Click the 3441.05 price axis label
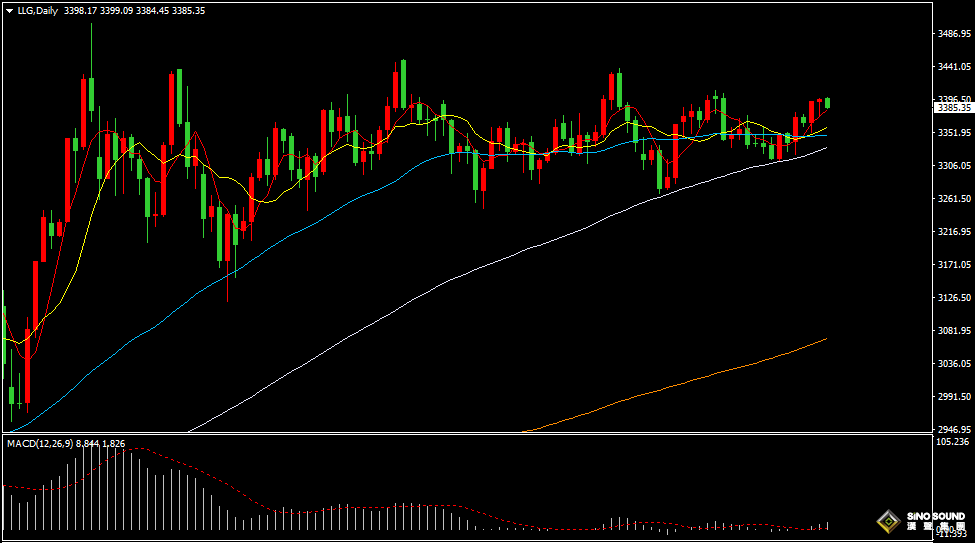This screenshot has height=543, width=975. click(x=954, y=67)
